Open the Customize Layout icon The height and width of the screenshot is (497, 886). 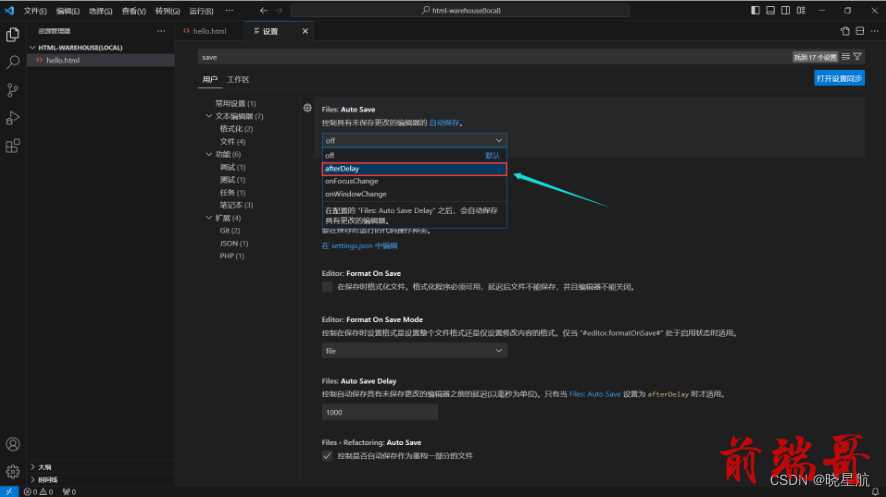801,10
